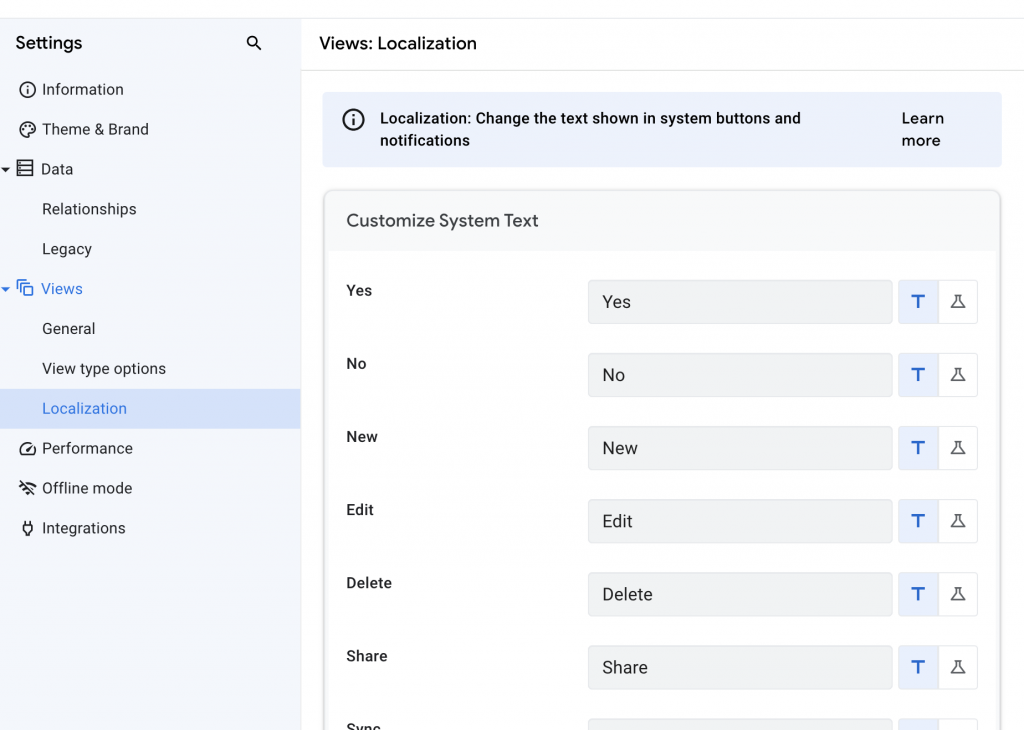Click the Offline mode icon
Screen dimensions: 1024x730
[x=27, y=488]
